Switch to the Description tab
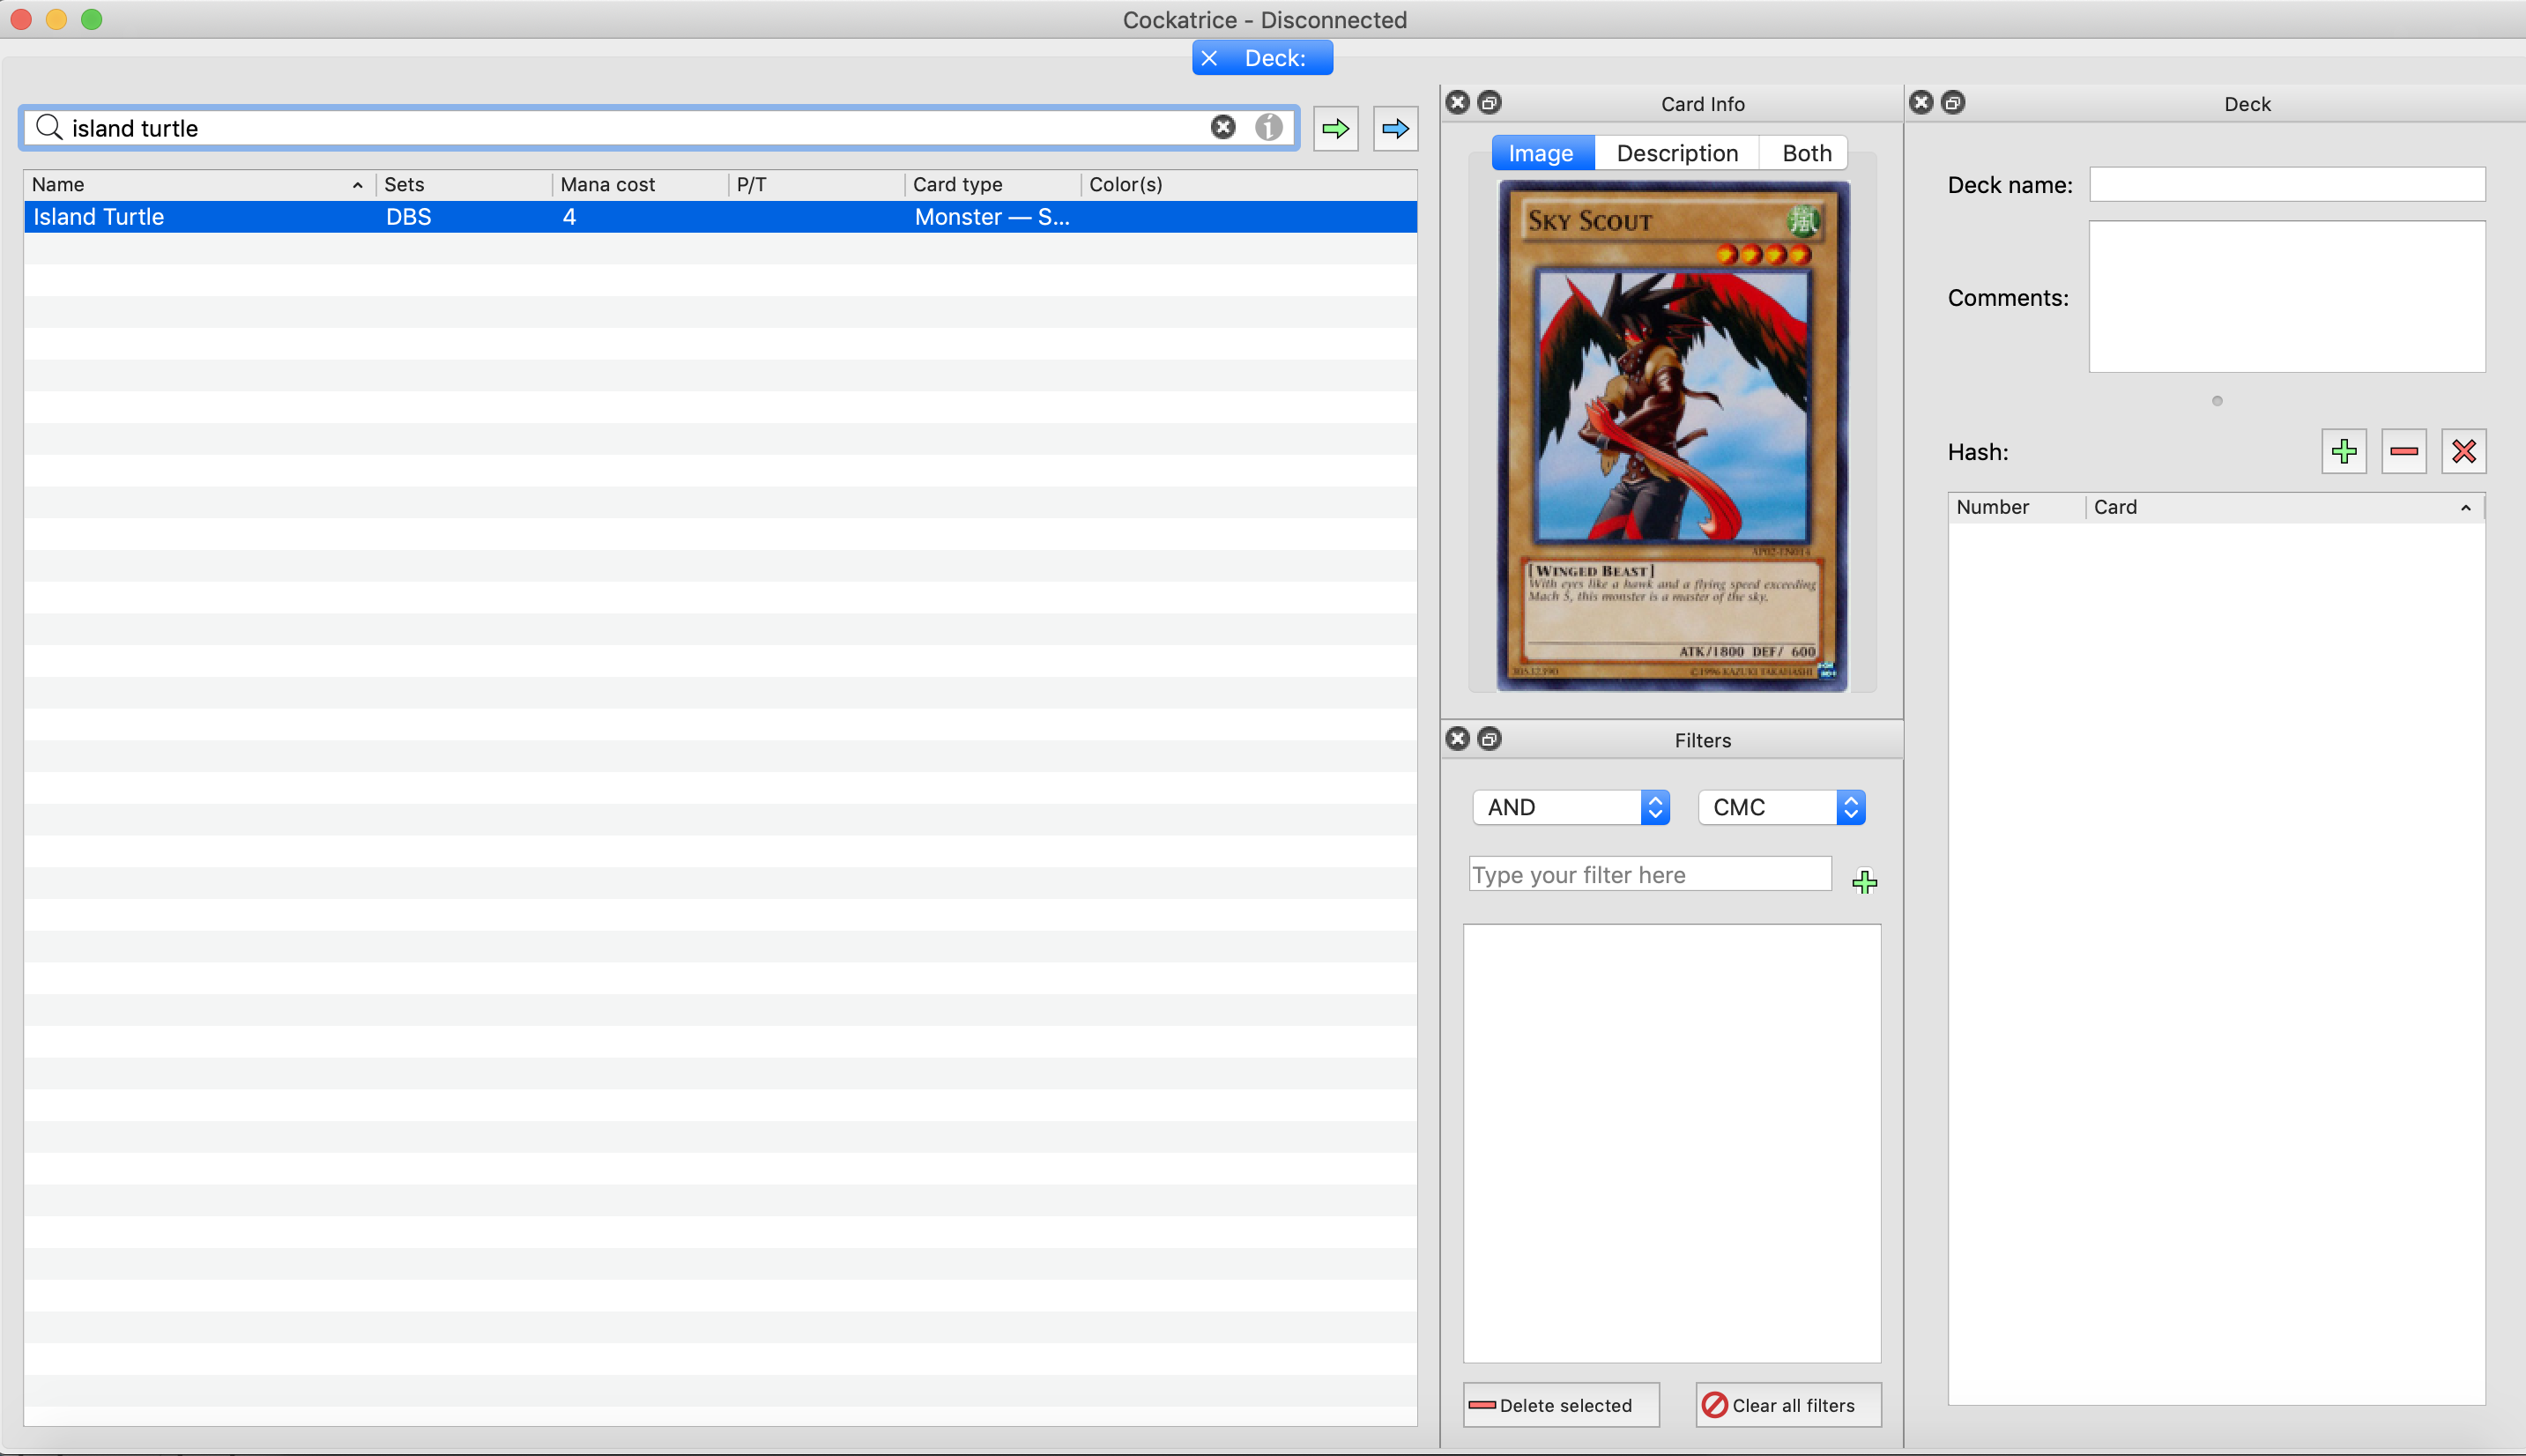This screenshot has height=1456, width=2526. coord(1676,152)
